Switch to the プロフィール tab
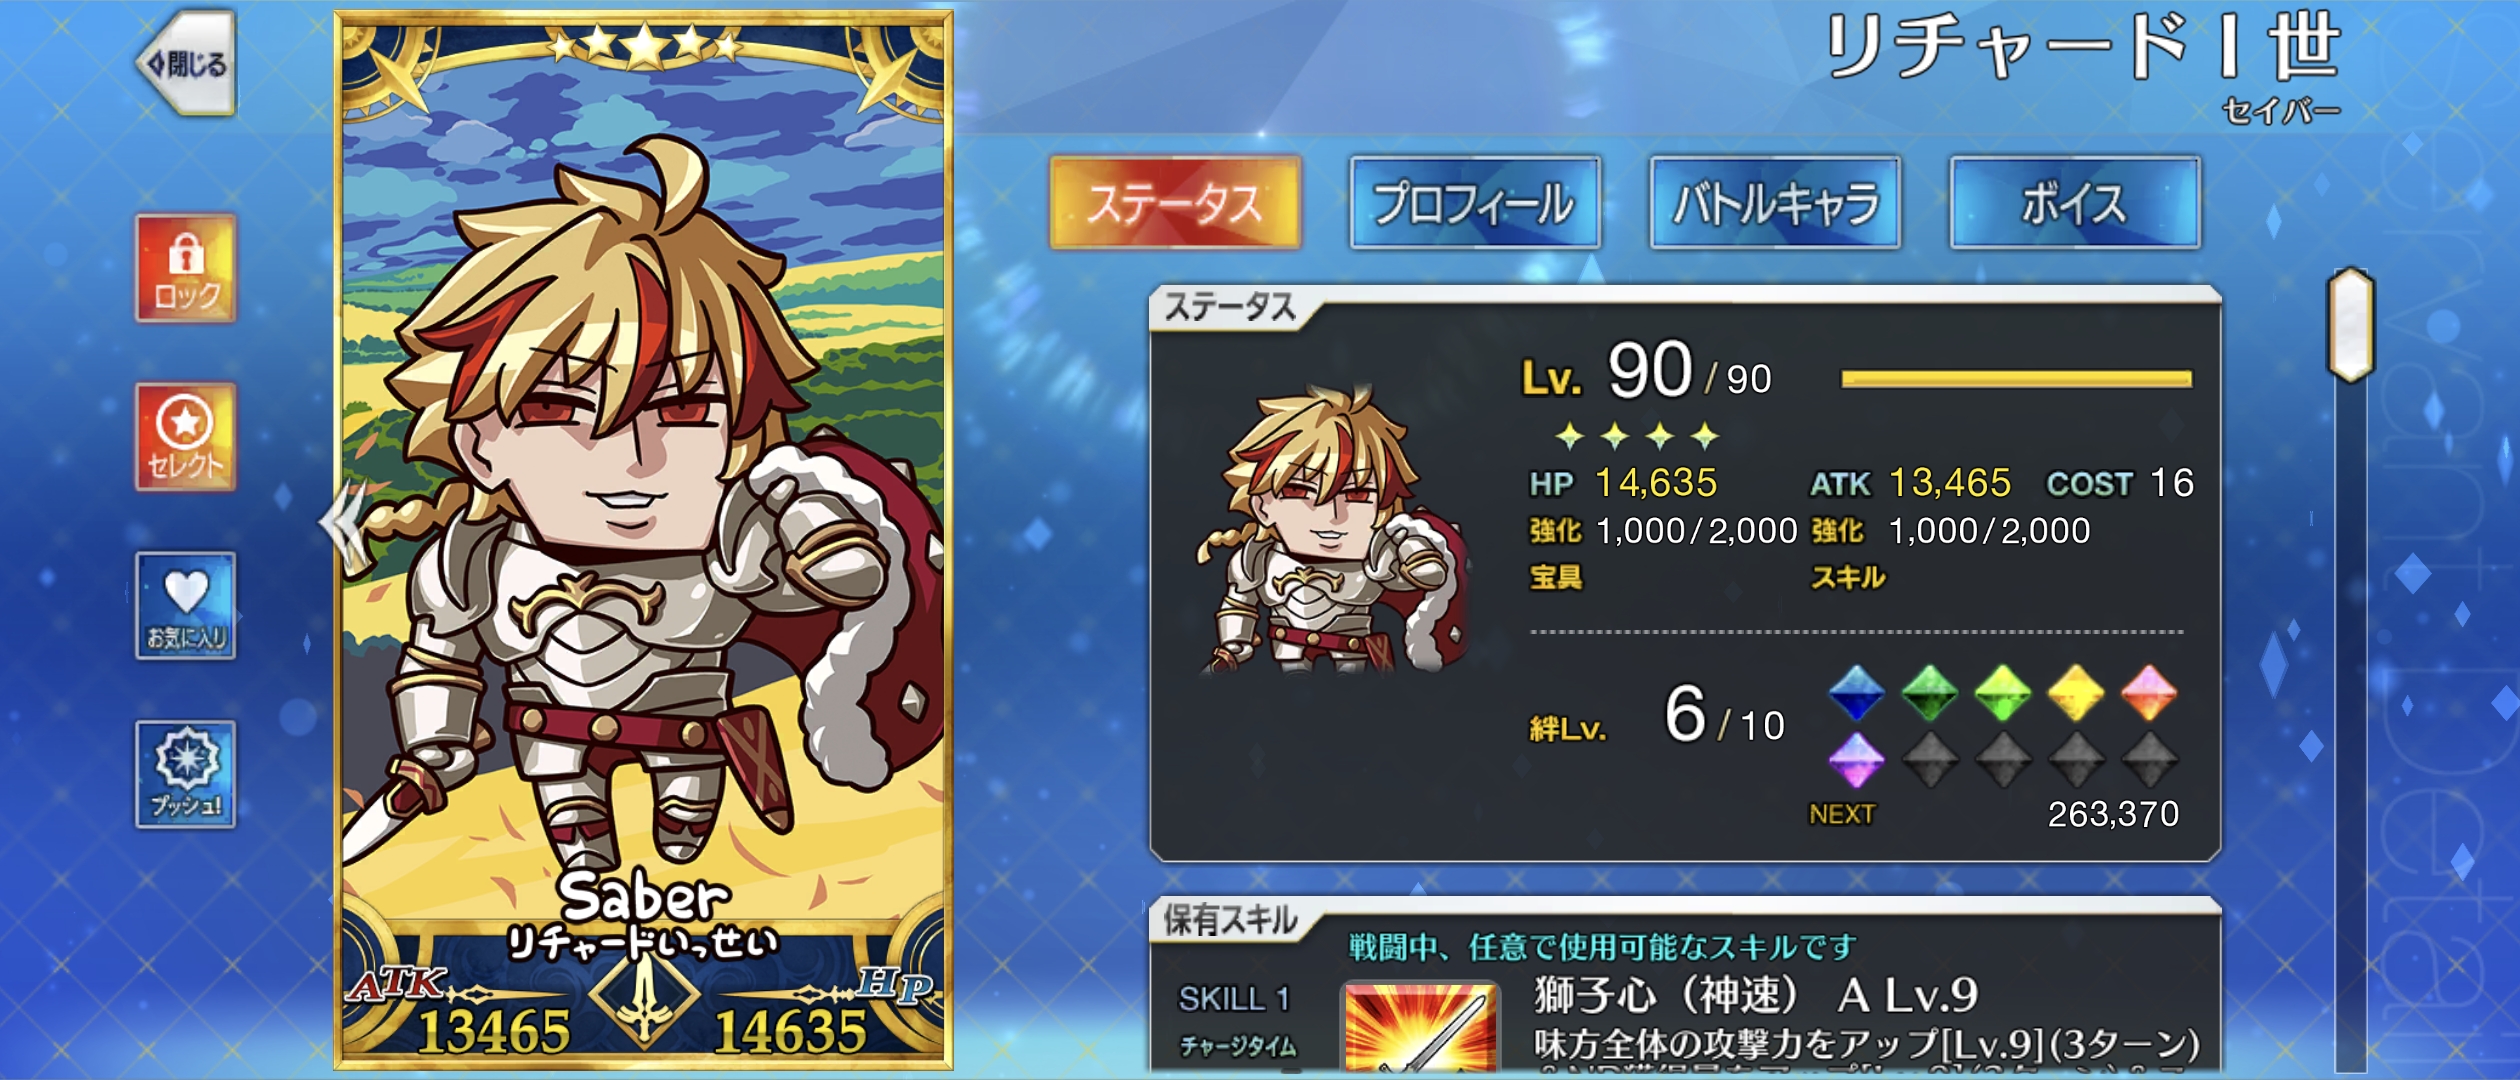Screen dimensions: 2520x1080 click(1475, 203)
